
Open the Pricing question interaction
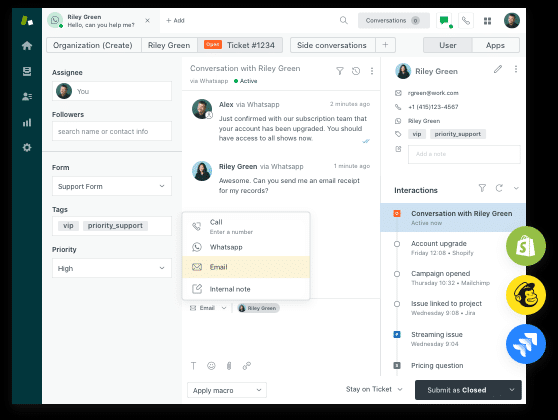(x=437, y=366)
